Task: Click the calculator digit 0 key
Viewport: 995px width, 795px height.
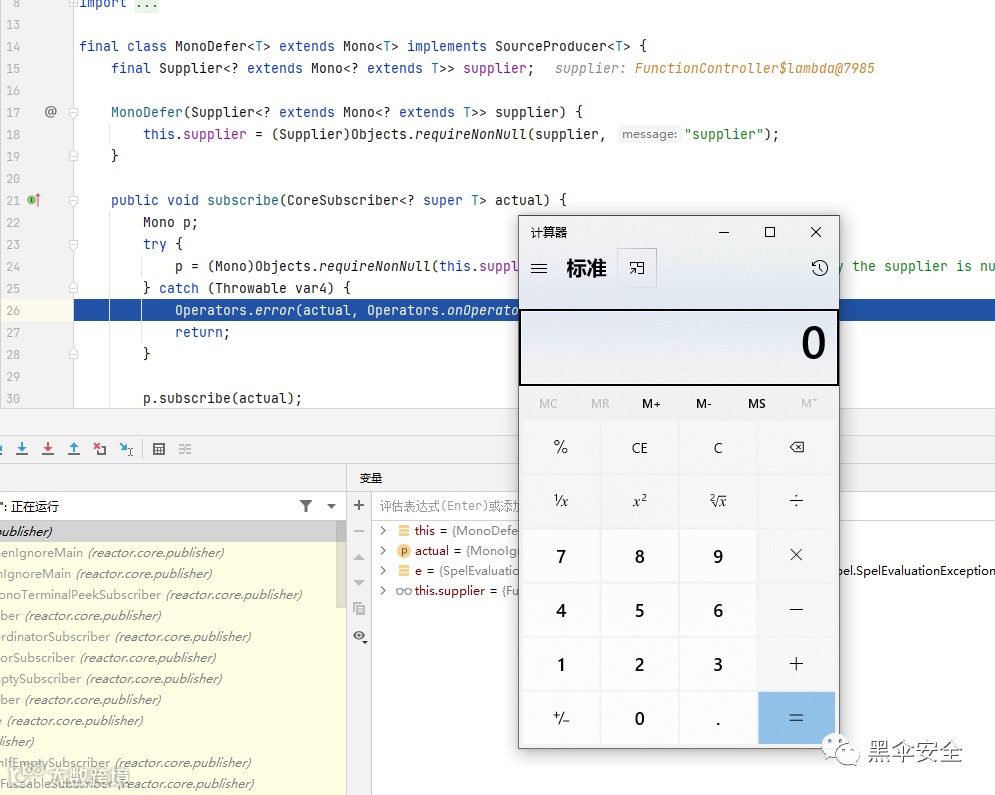Action: click(640, 718)
